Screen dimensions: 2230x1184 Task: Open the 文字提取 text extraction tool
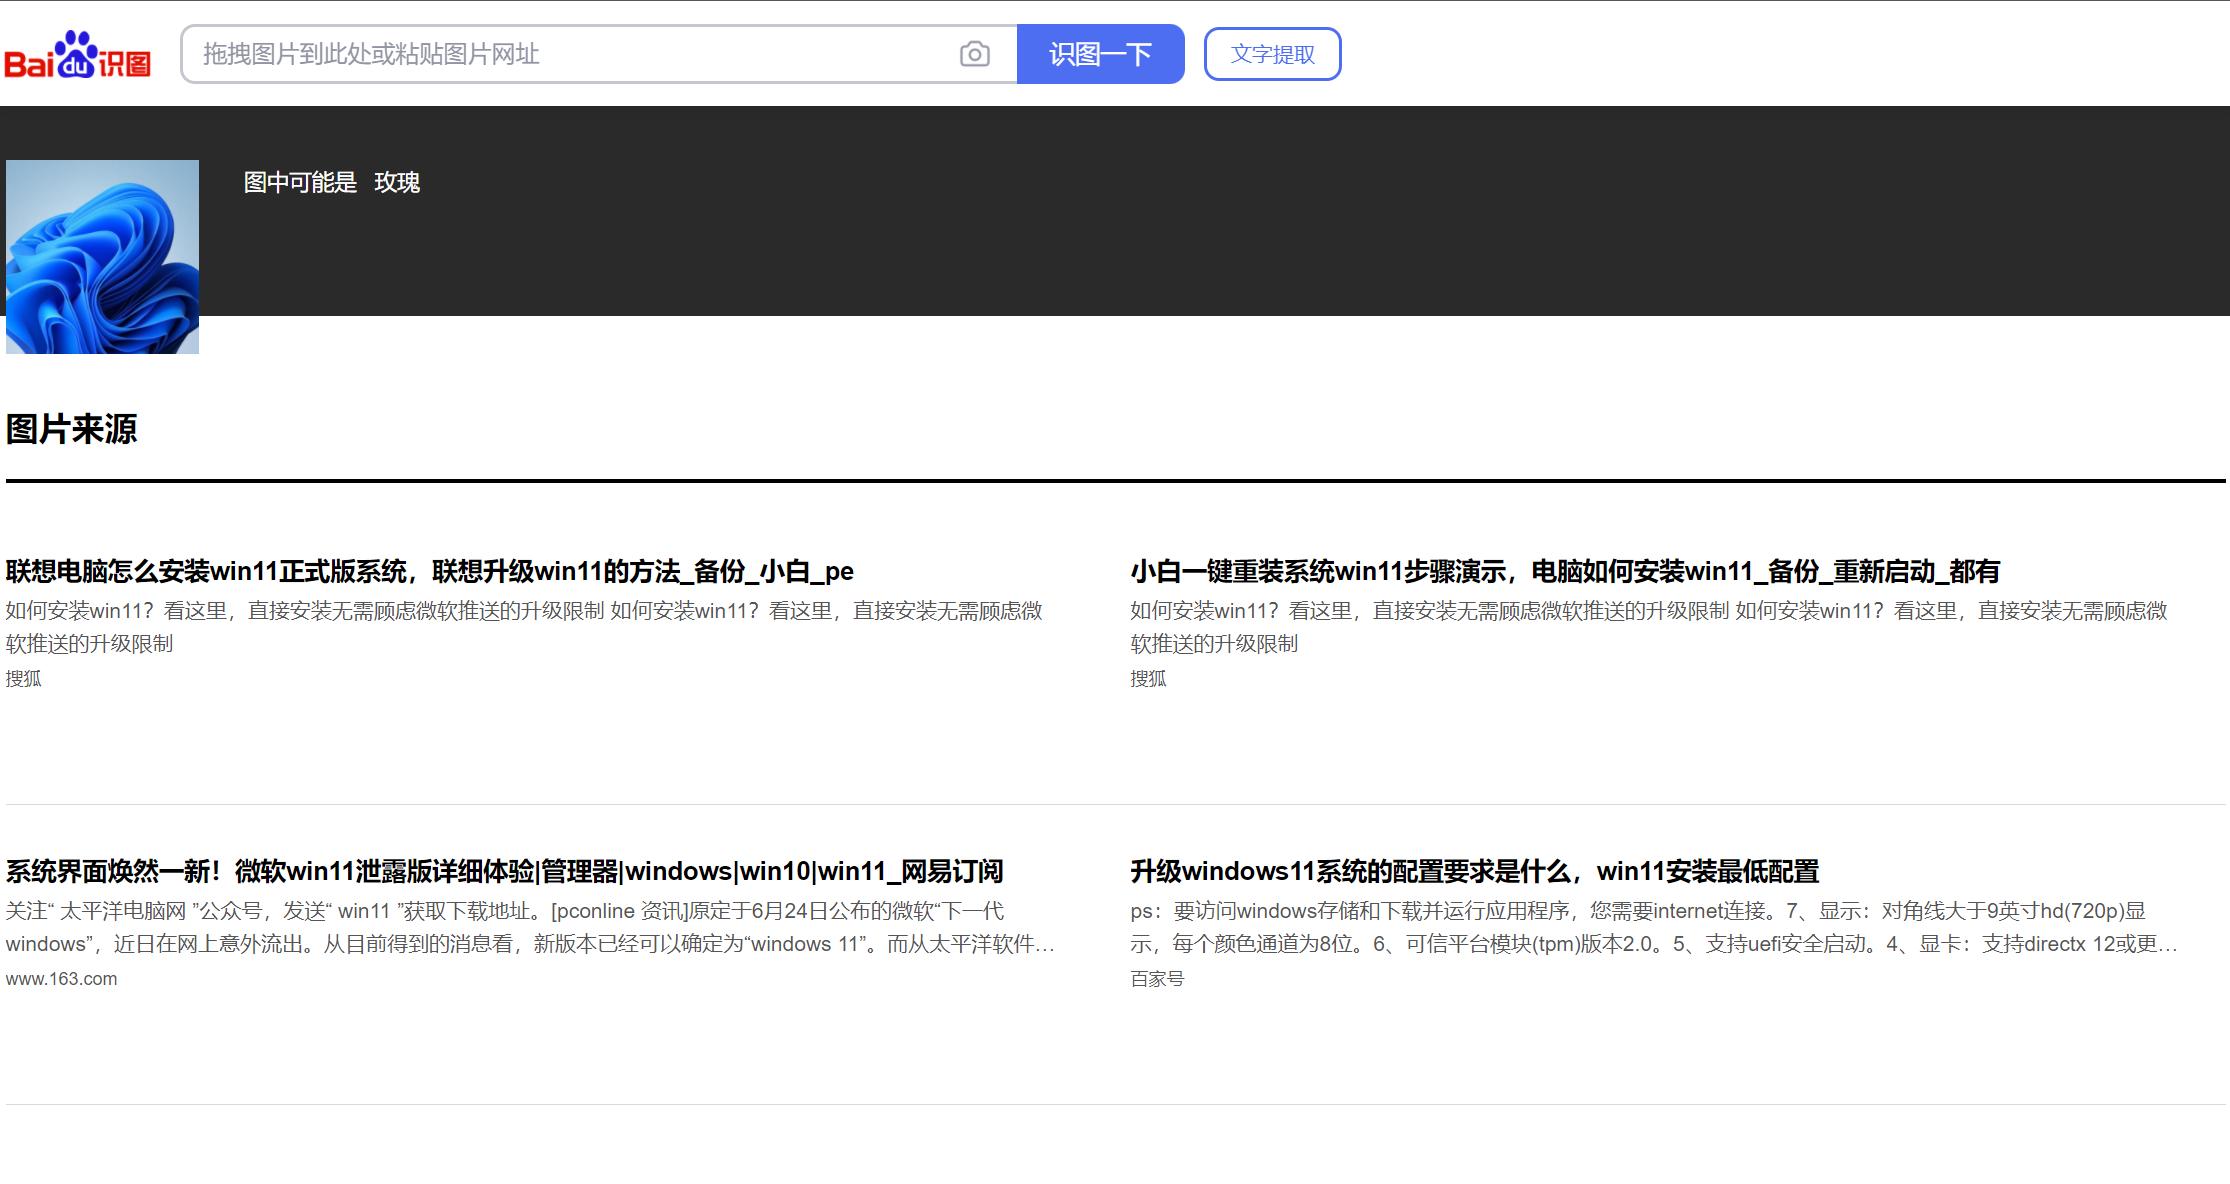pos(1273,54)
